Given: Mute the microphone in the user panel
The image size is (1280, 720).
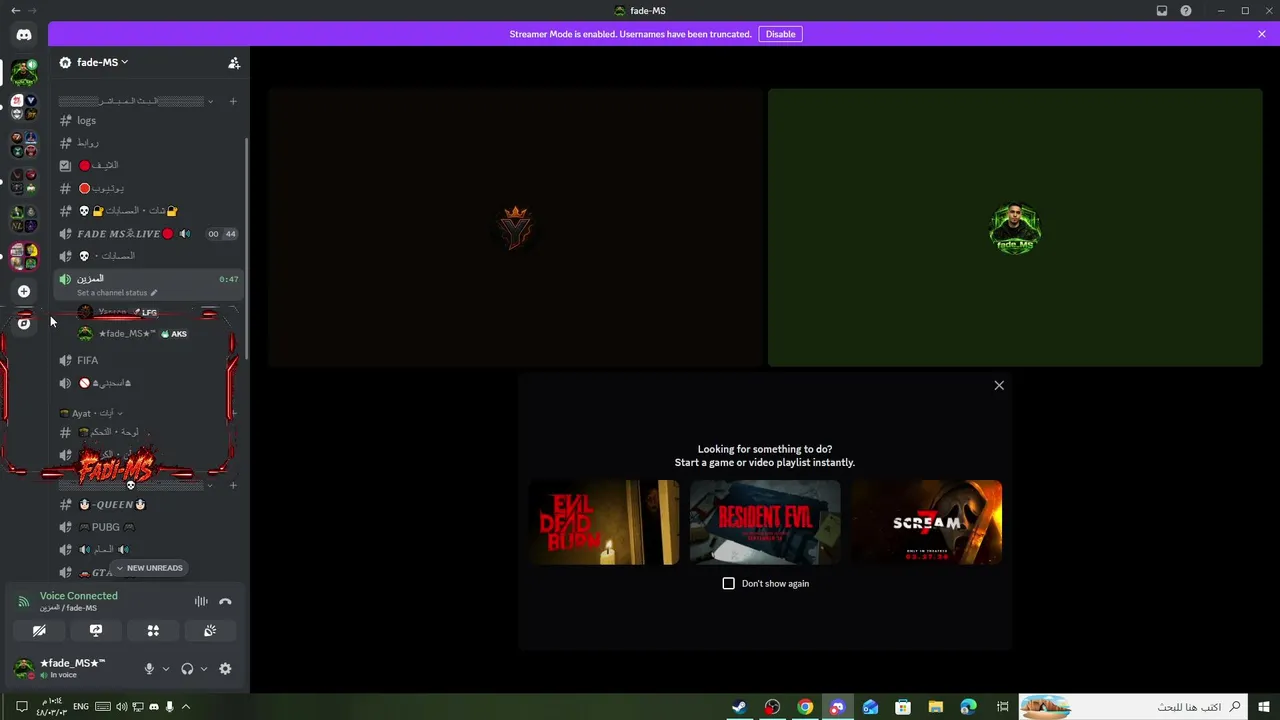Looking at the screenshot, I should pos(149,669).
